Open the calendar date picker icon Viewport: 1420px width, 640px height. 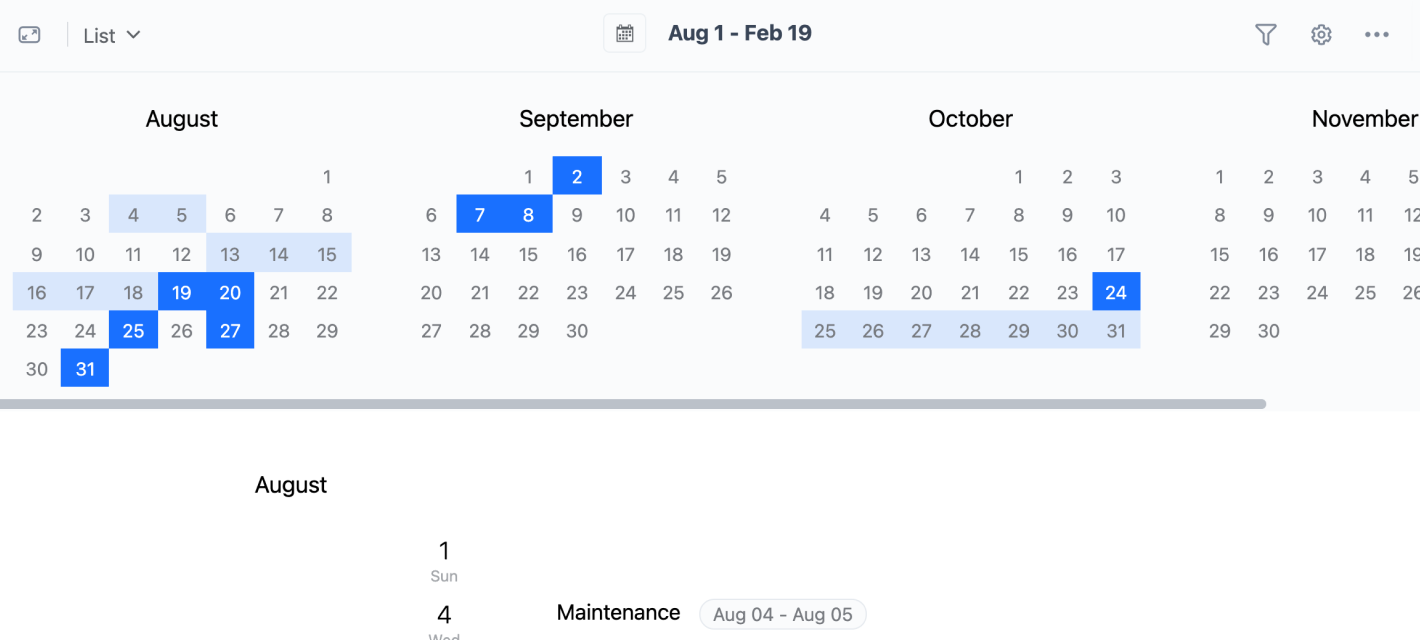[x=625, y=33]
